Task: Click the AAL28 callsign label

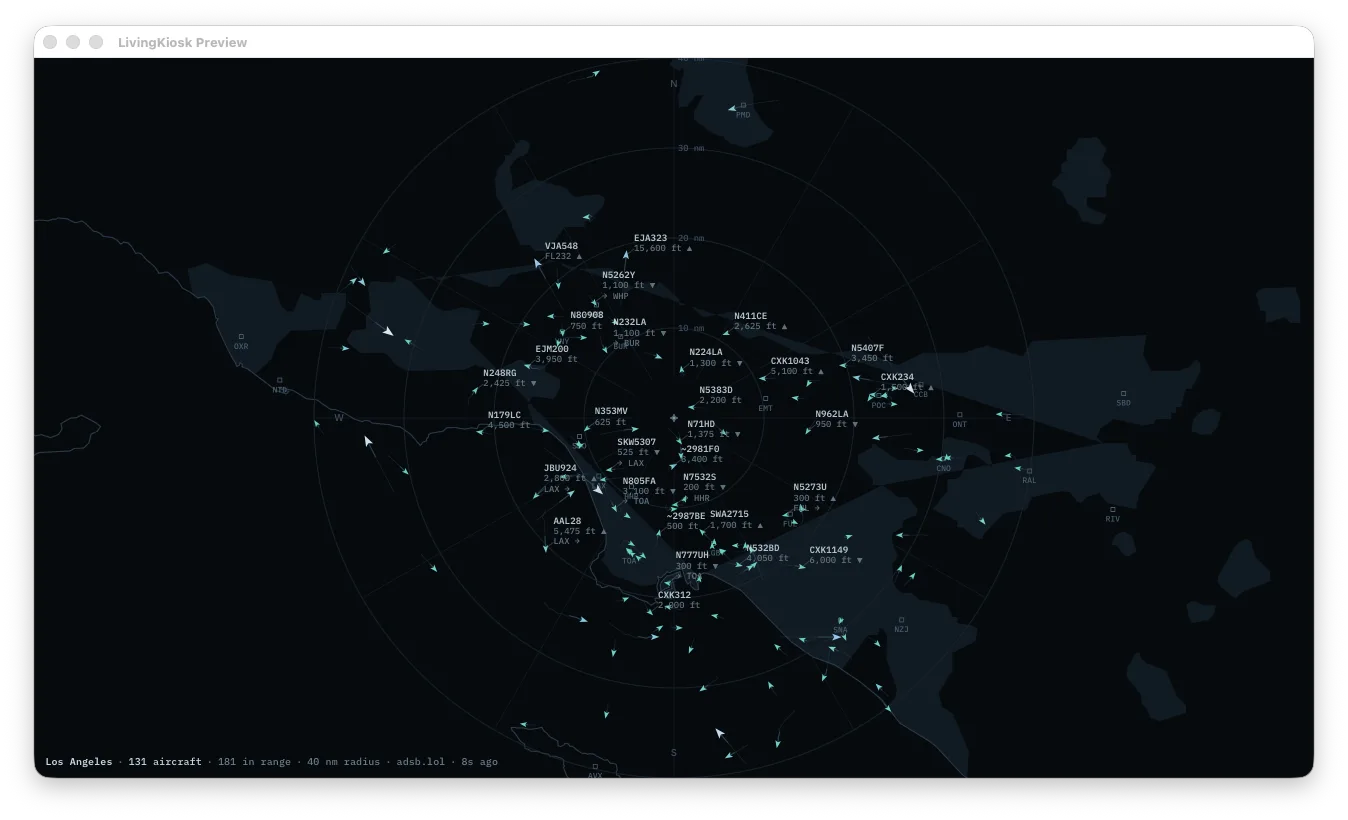Action: pos(567,521)
